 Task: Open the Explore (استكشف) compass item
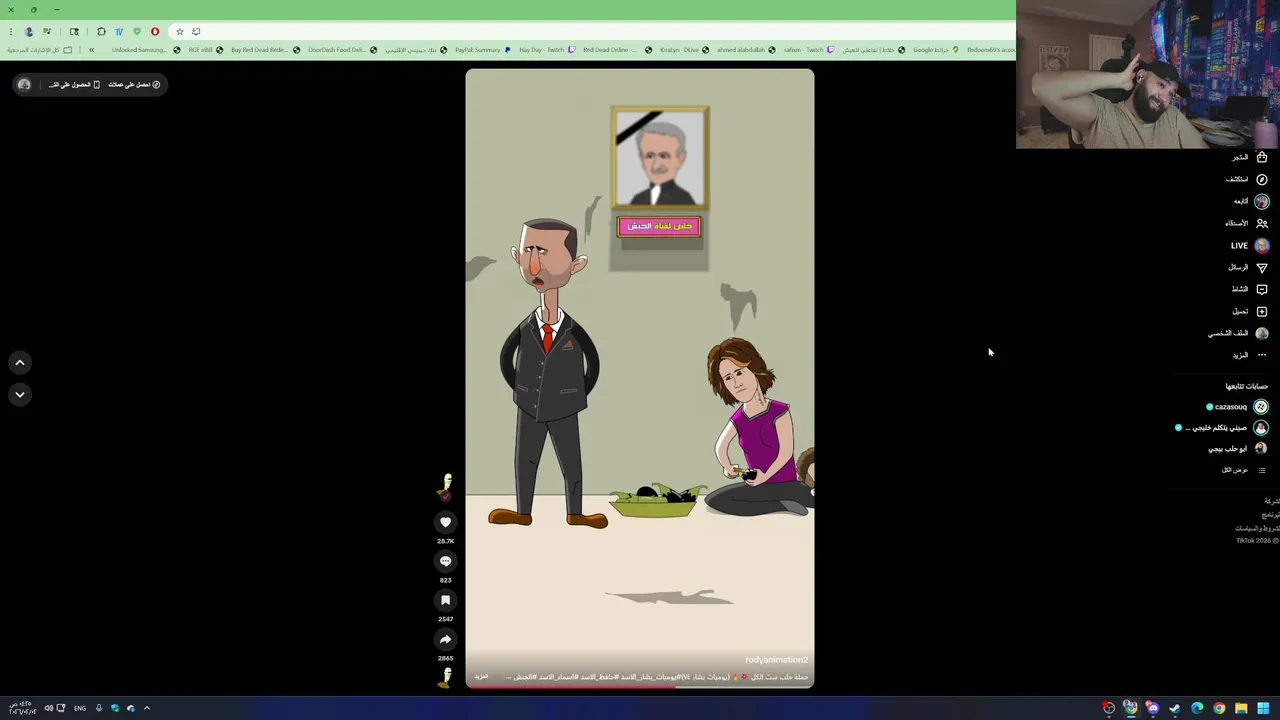(1246, 179)
